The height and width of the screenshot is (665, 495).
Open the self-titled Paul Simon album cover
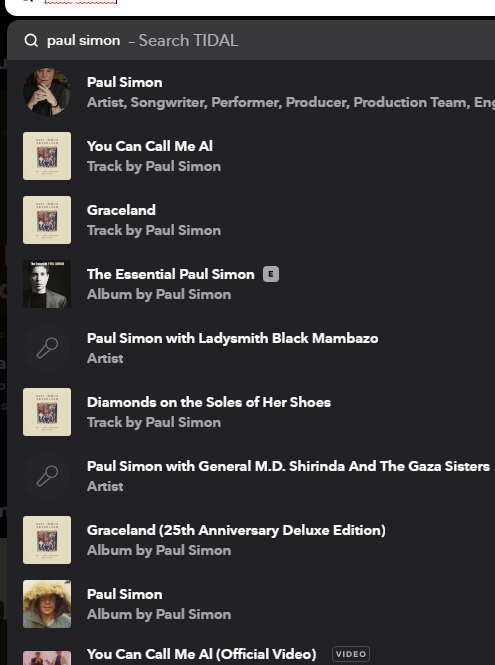click(47, 604)
